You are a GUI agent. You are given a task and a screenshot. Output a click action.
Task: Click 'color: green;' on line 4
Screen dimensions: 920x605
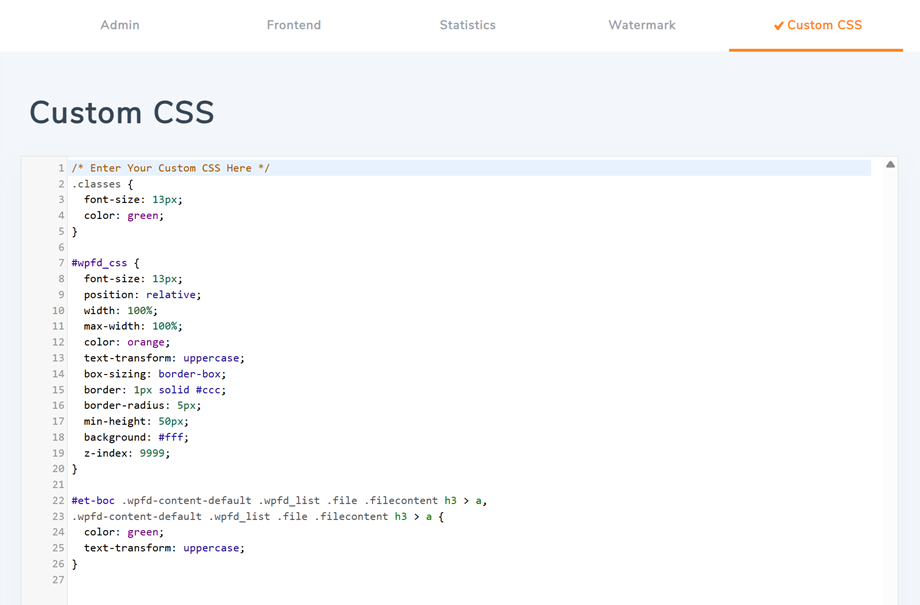pyautogui.click(x=124, y=215)
